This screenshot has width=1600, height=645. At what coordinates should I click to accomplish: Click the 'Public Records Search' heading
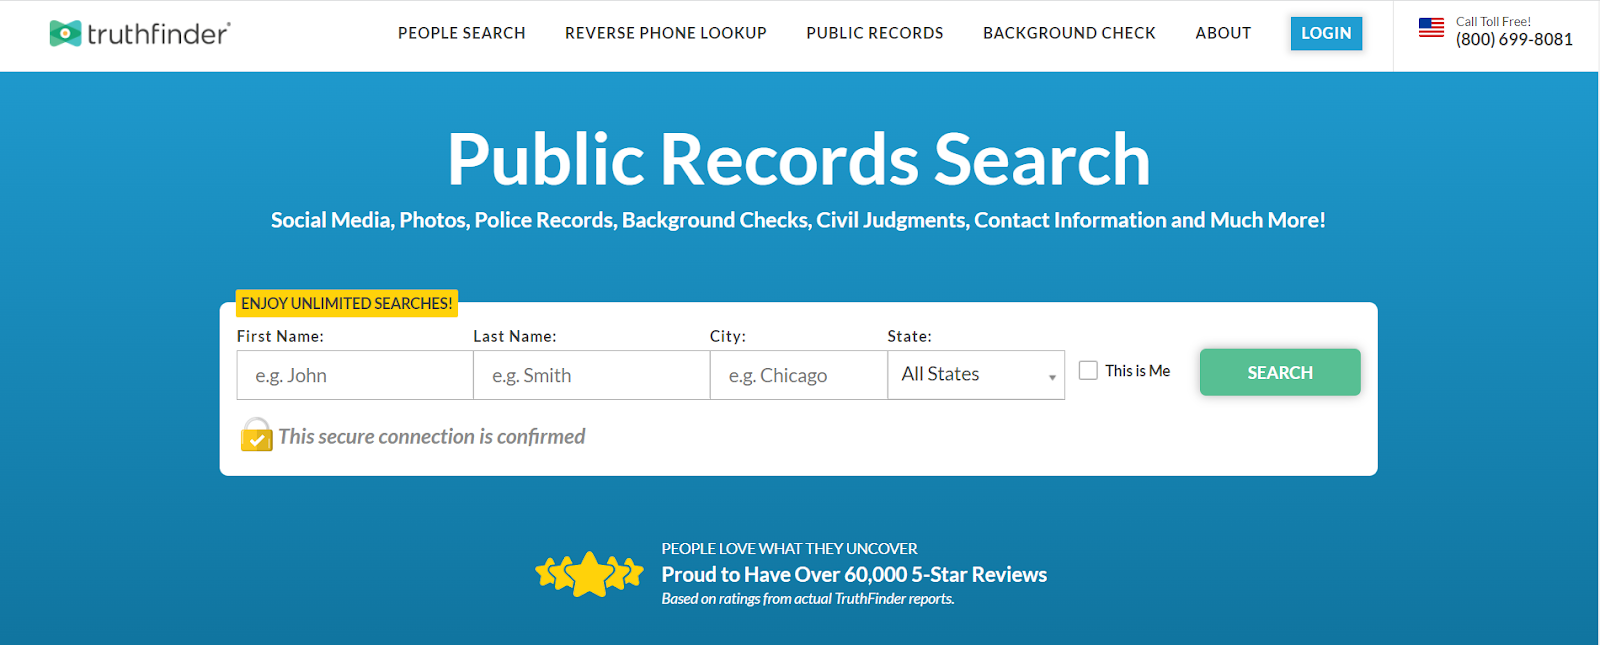799,159
